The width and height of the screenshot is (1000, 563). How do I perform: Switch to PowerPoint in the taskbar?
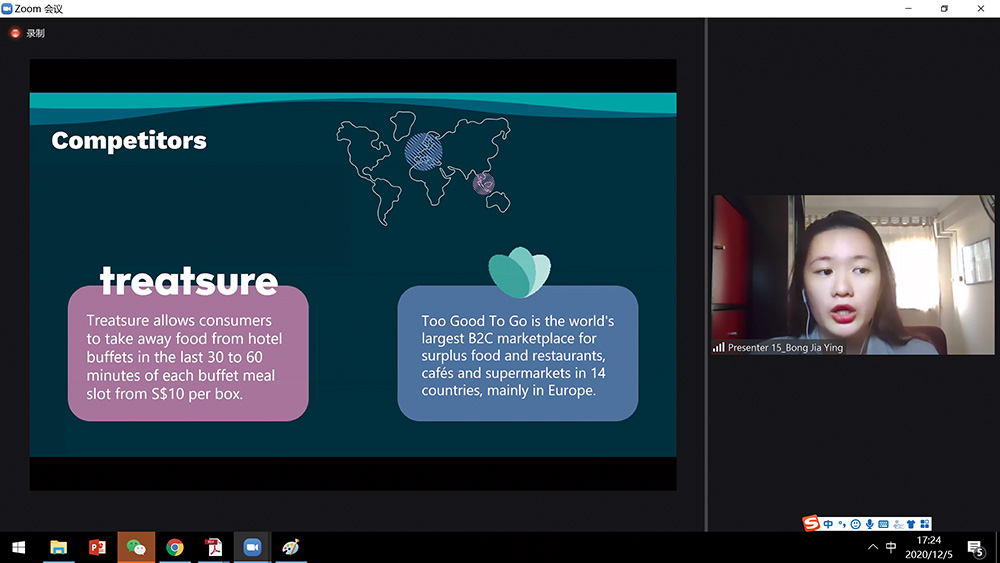click(x=98, y=548)
